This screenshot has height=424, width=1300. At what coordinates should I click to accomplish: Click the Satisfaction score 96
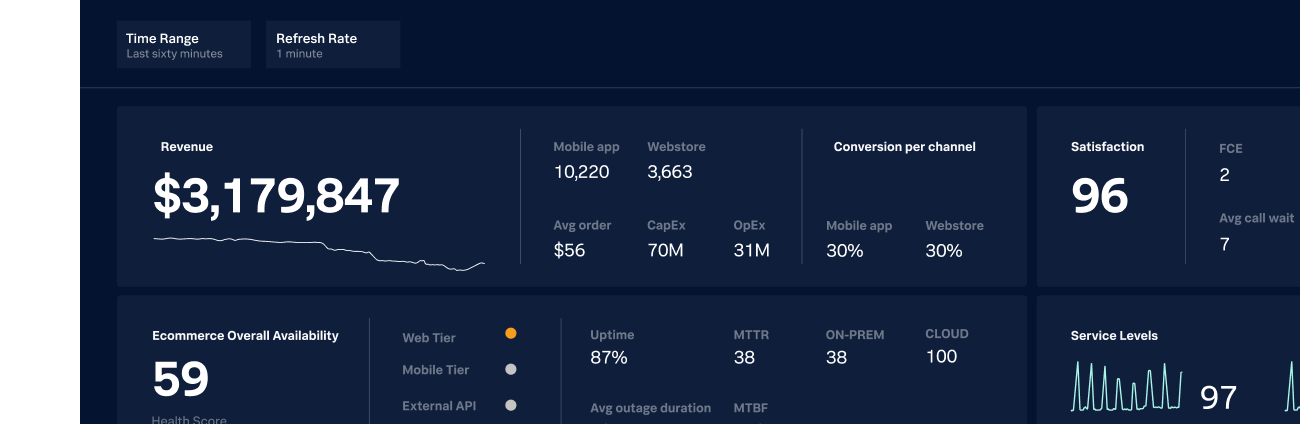click(x=1099, y=196)
